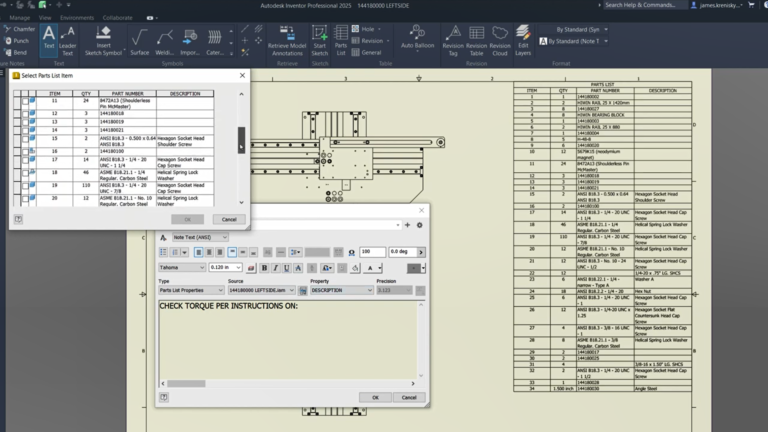Select the Leader Text tool
This screenshot has width=768, height=432.
[x=68, y=40]
